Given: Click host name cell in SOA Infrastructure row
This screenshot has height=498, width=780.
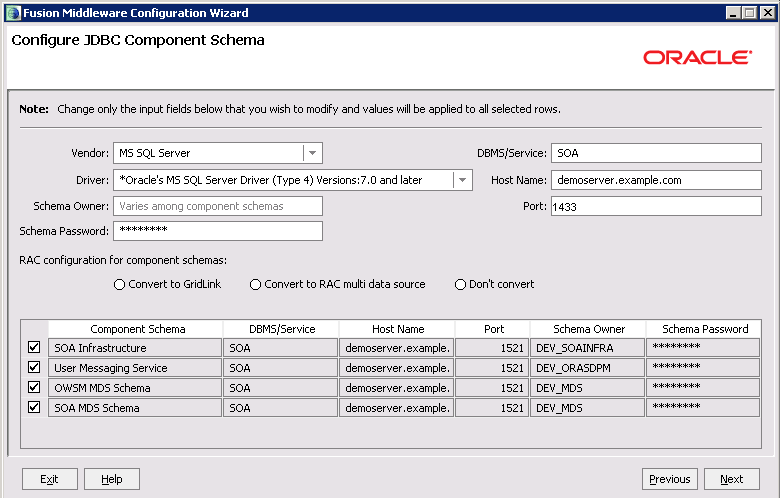Looking at the screenshot, I should [396, 348].
